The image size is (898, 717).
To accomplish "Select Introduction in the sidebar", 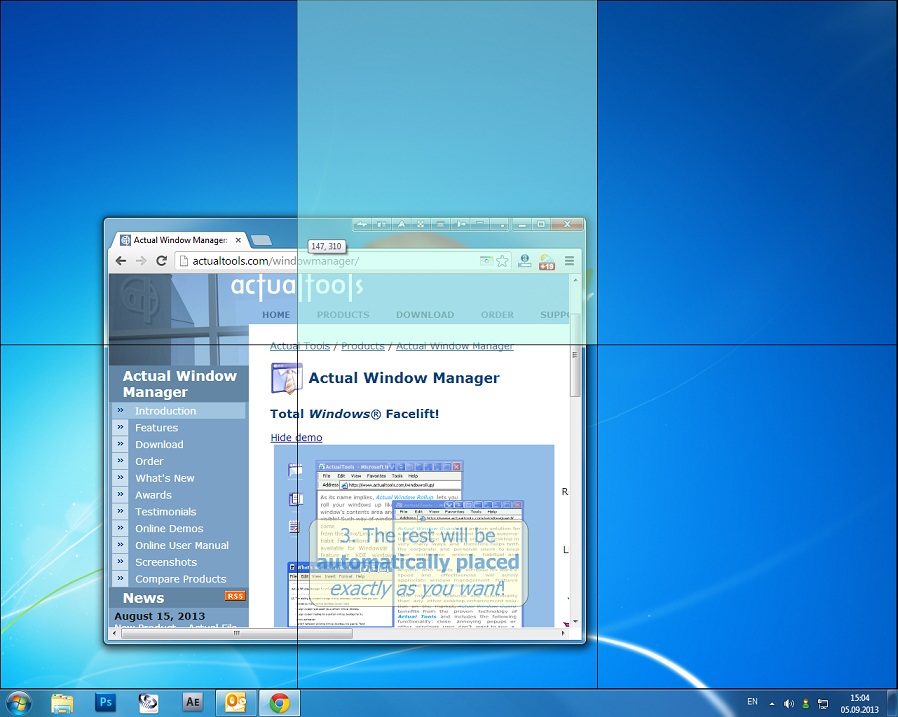I will coord(179,411).
